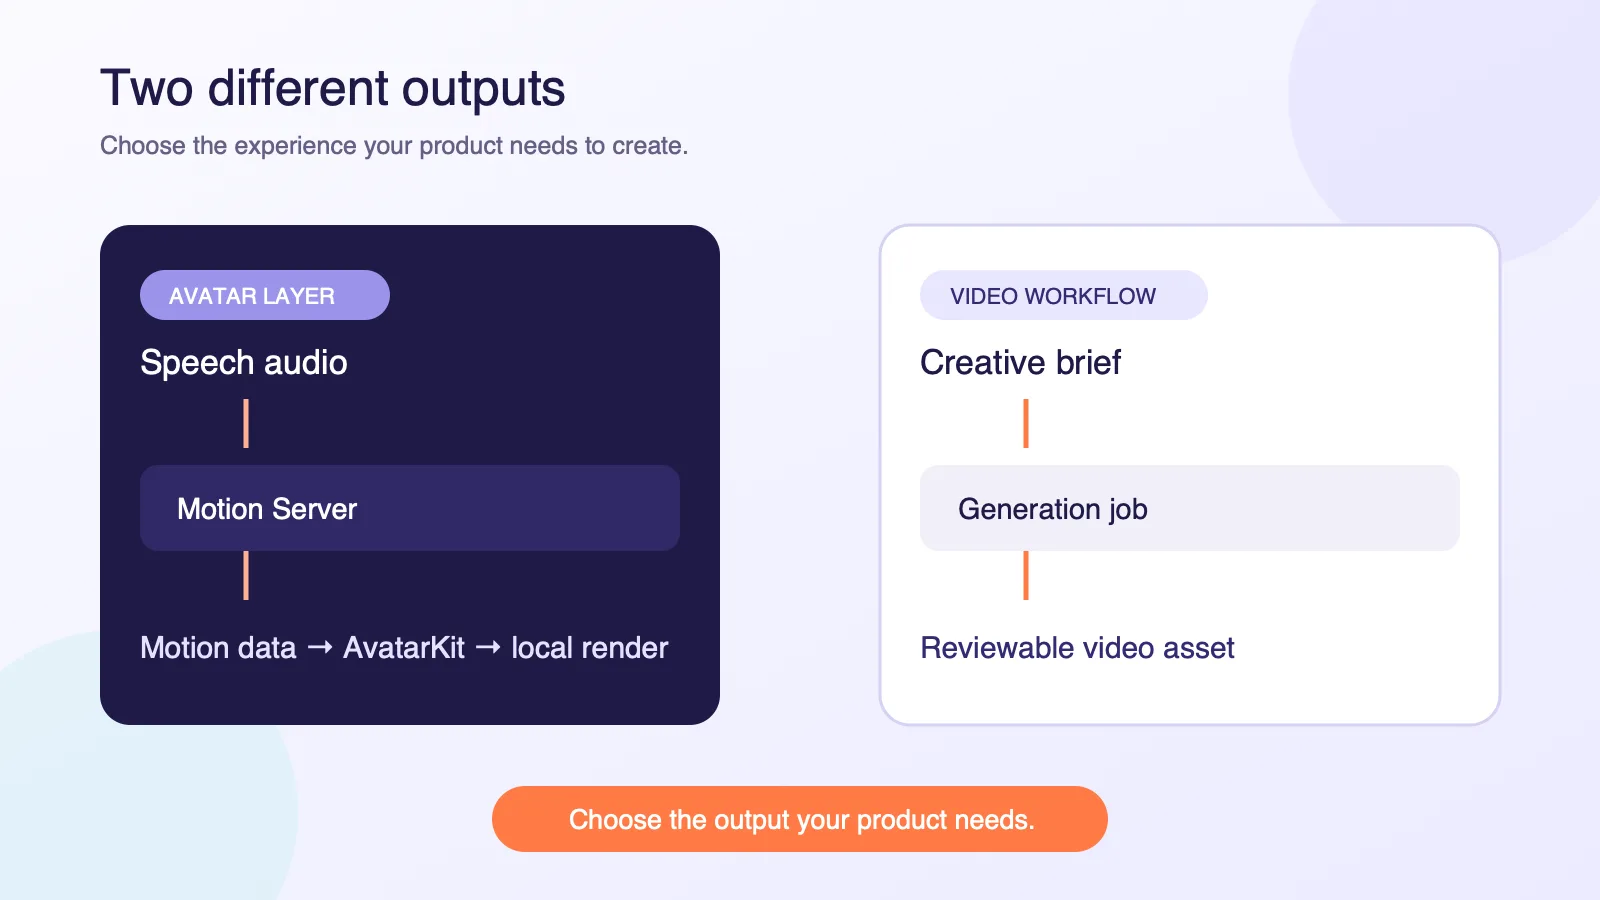
Task: Select the Motion Server block
Action: point(410,508)
